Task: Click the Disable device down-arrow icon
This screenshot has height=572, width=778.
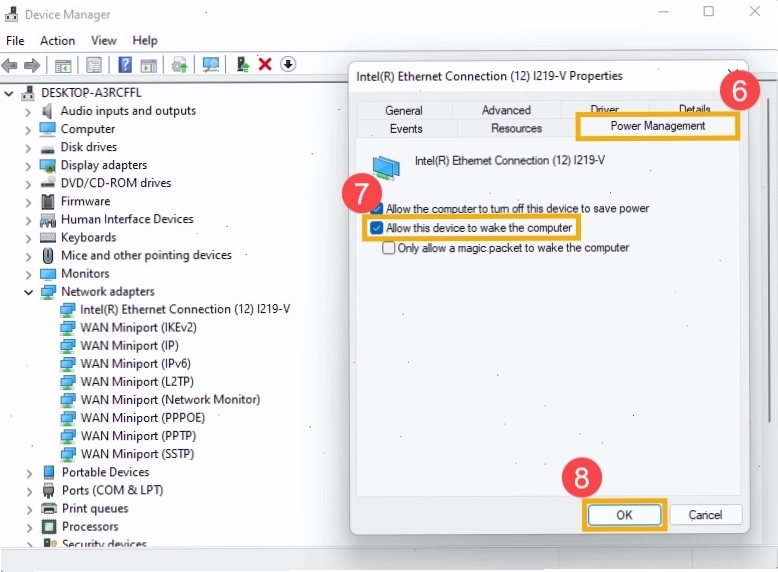Action: (288, 64)
